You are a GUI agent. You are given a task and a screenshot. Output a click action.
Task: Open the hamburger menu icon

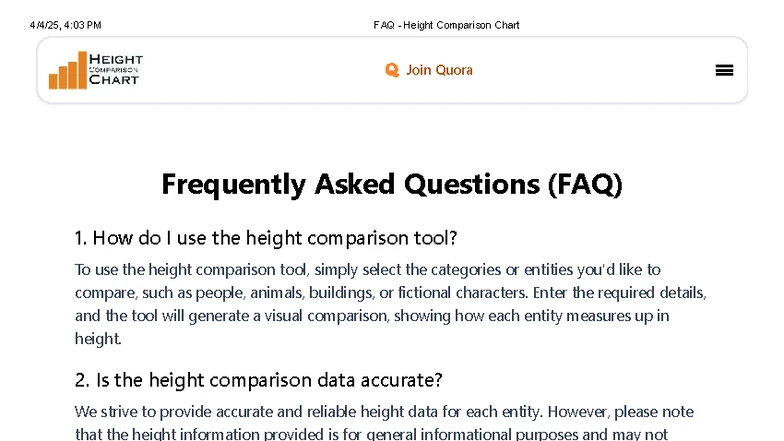[725, 70]
